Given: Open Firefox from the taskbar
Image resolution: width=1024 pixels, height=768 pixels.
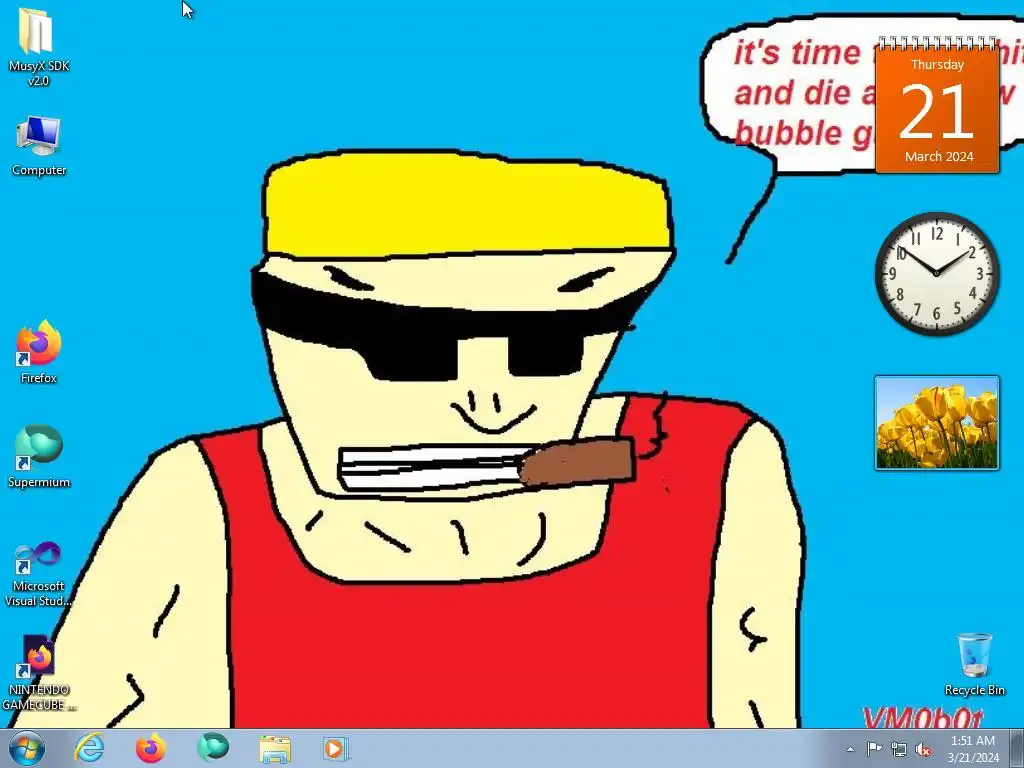Looking at the screenshot, I should (x=150, y=748).
